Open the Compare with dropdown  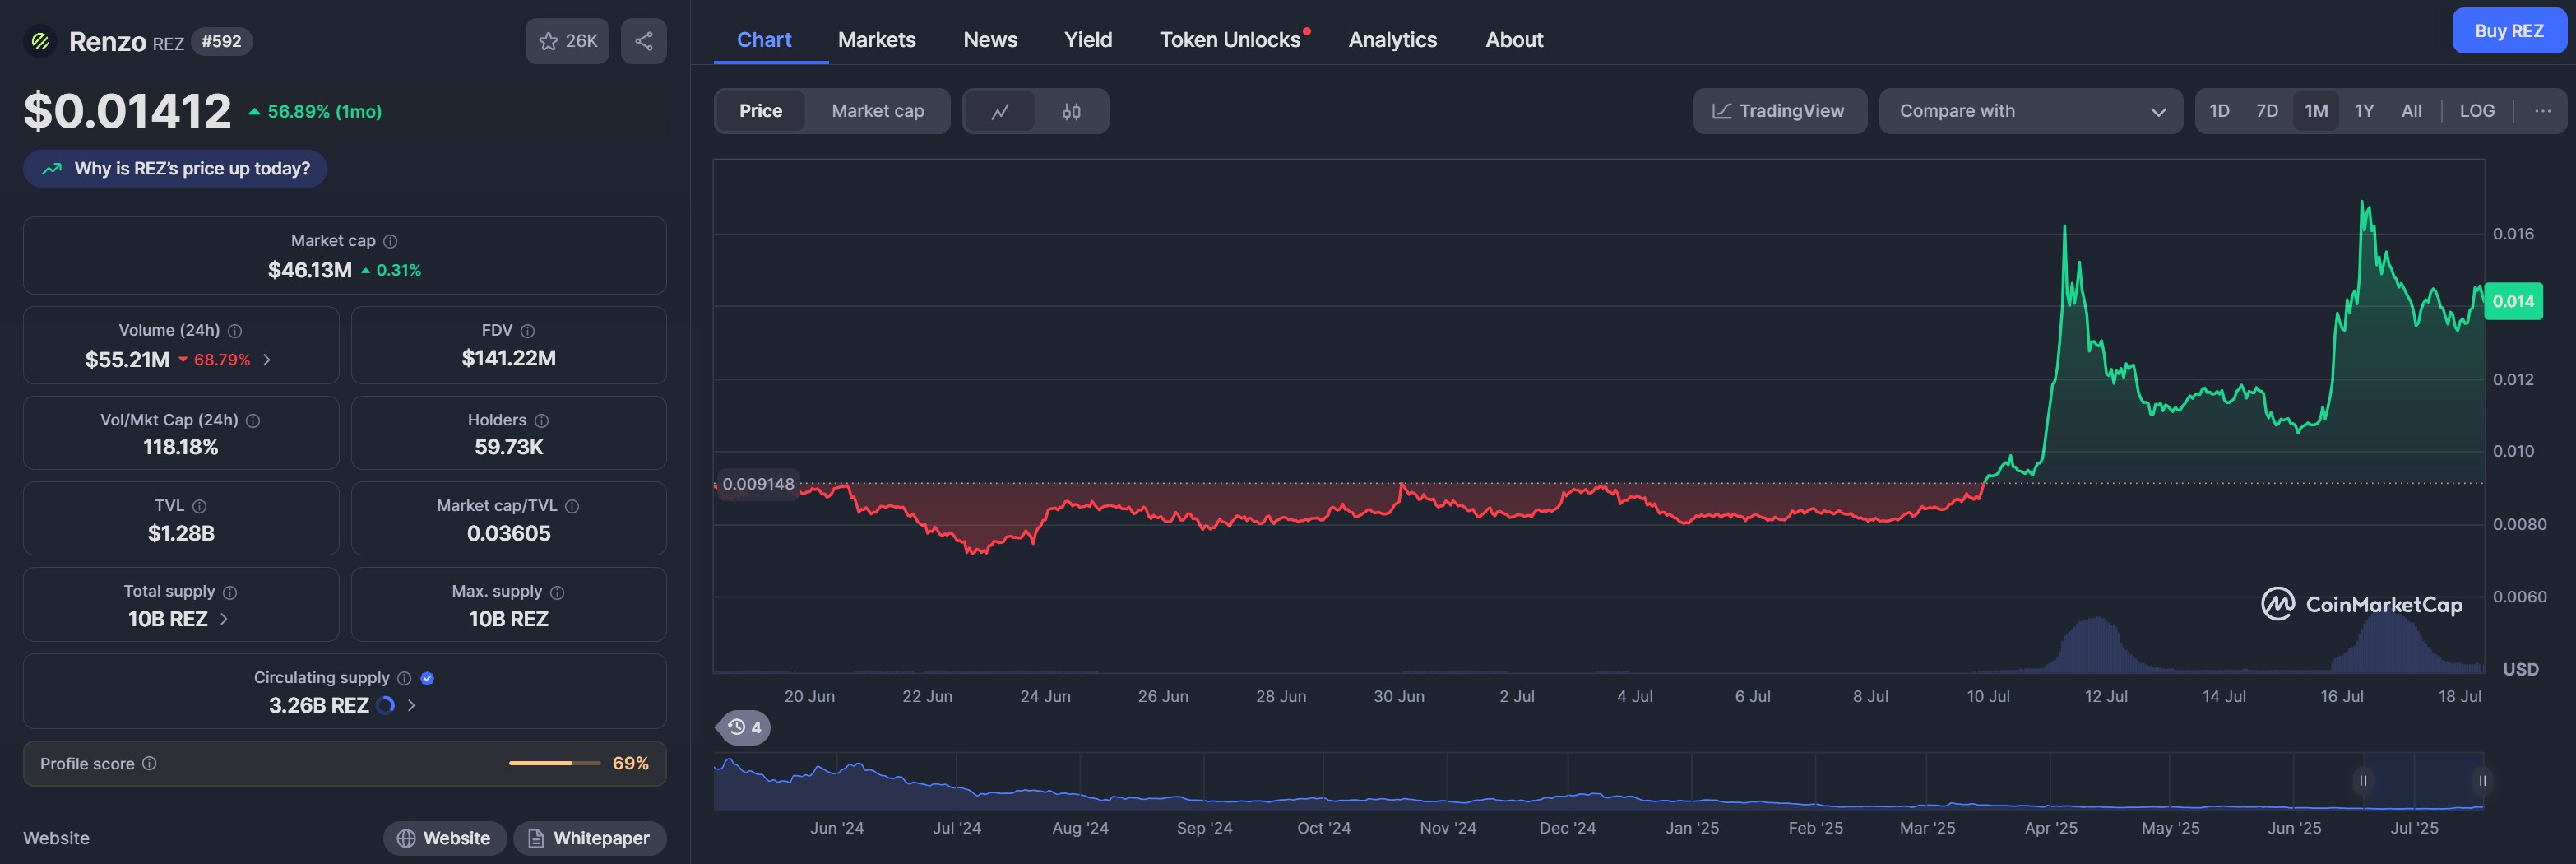(x=2030, y=111)
